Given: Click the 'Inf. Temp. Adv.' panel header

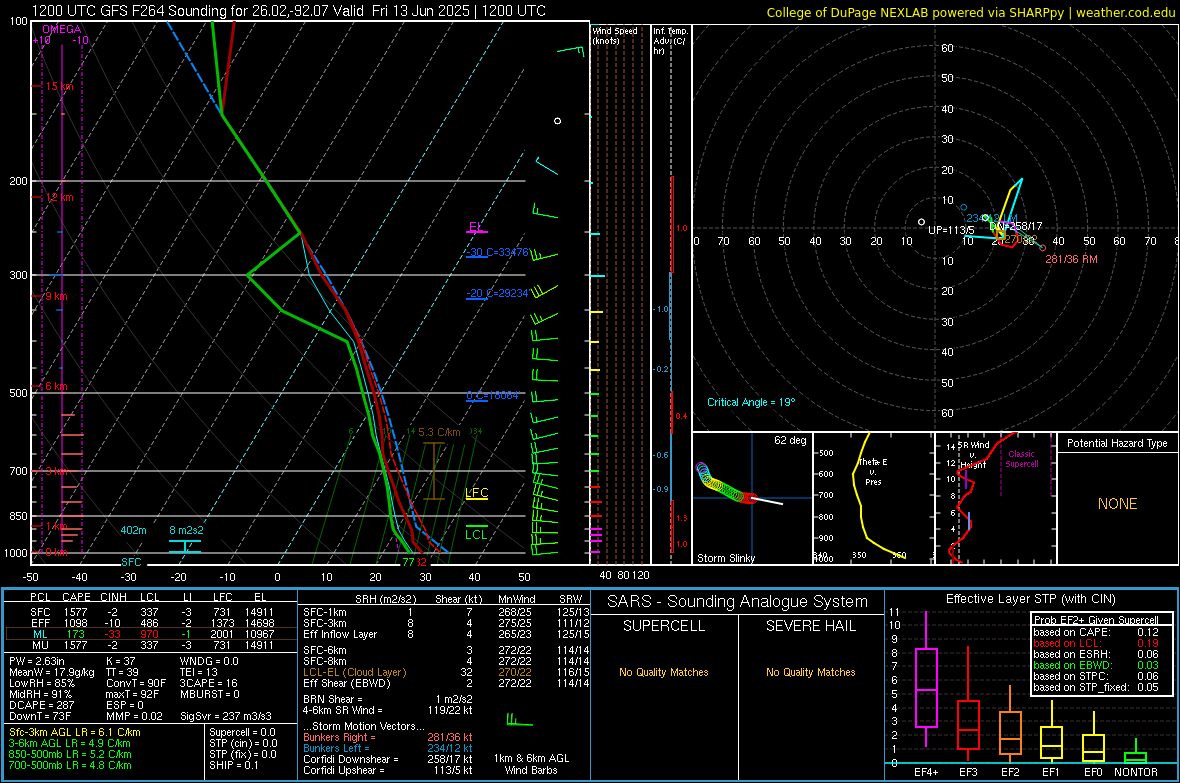Looking at the screenshot, I should (670, 41).
